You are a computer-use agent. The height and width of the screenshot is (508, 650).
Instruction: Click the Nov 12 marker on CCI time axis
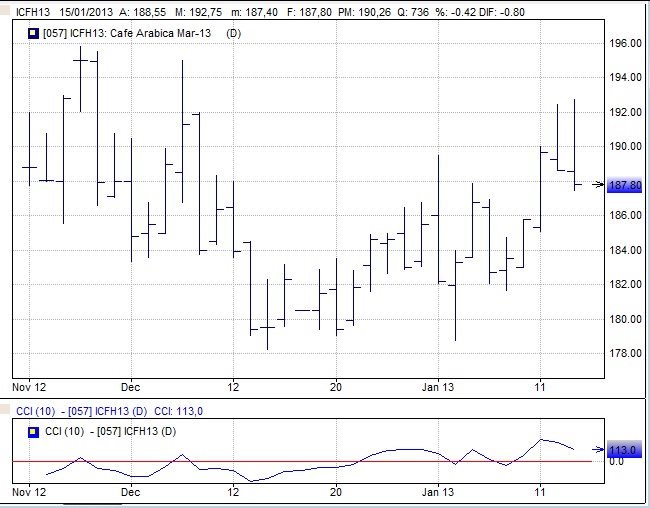pos(29,493)
